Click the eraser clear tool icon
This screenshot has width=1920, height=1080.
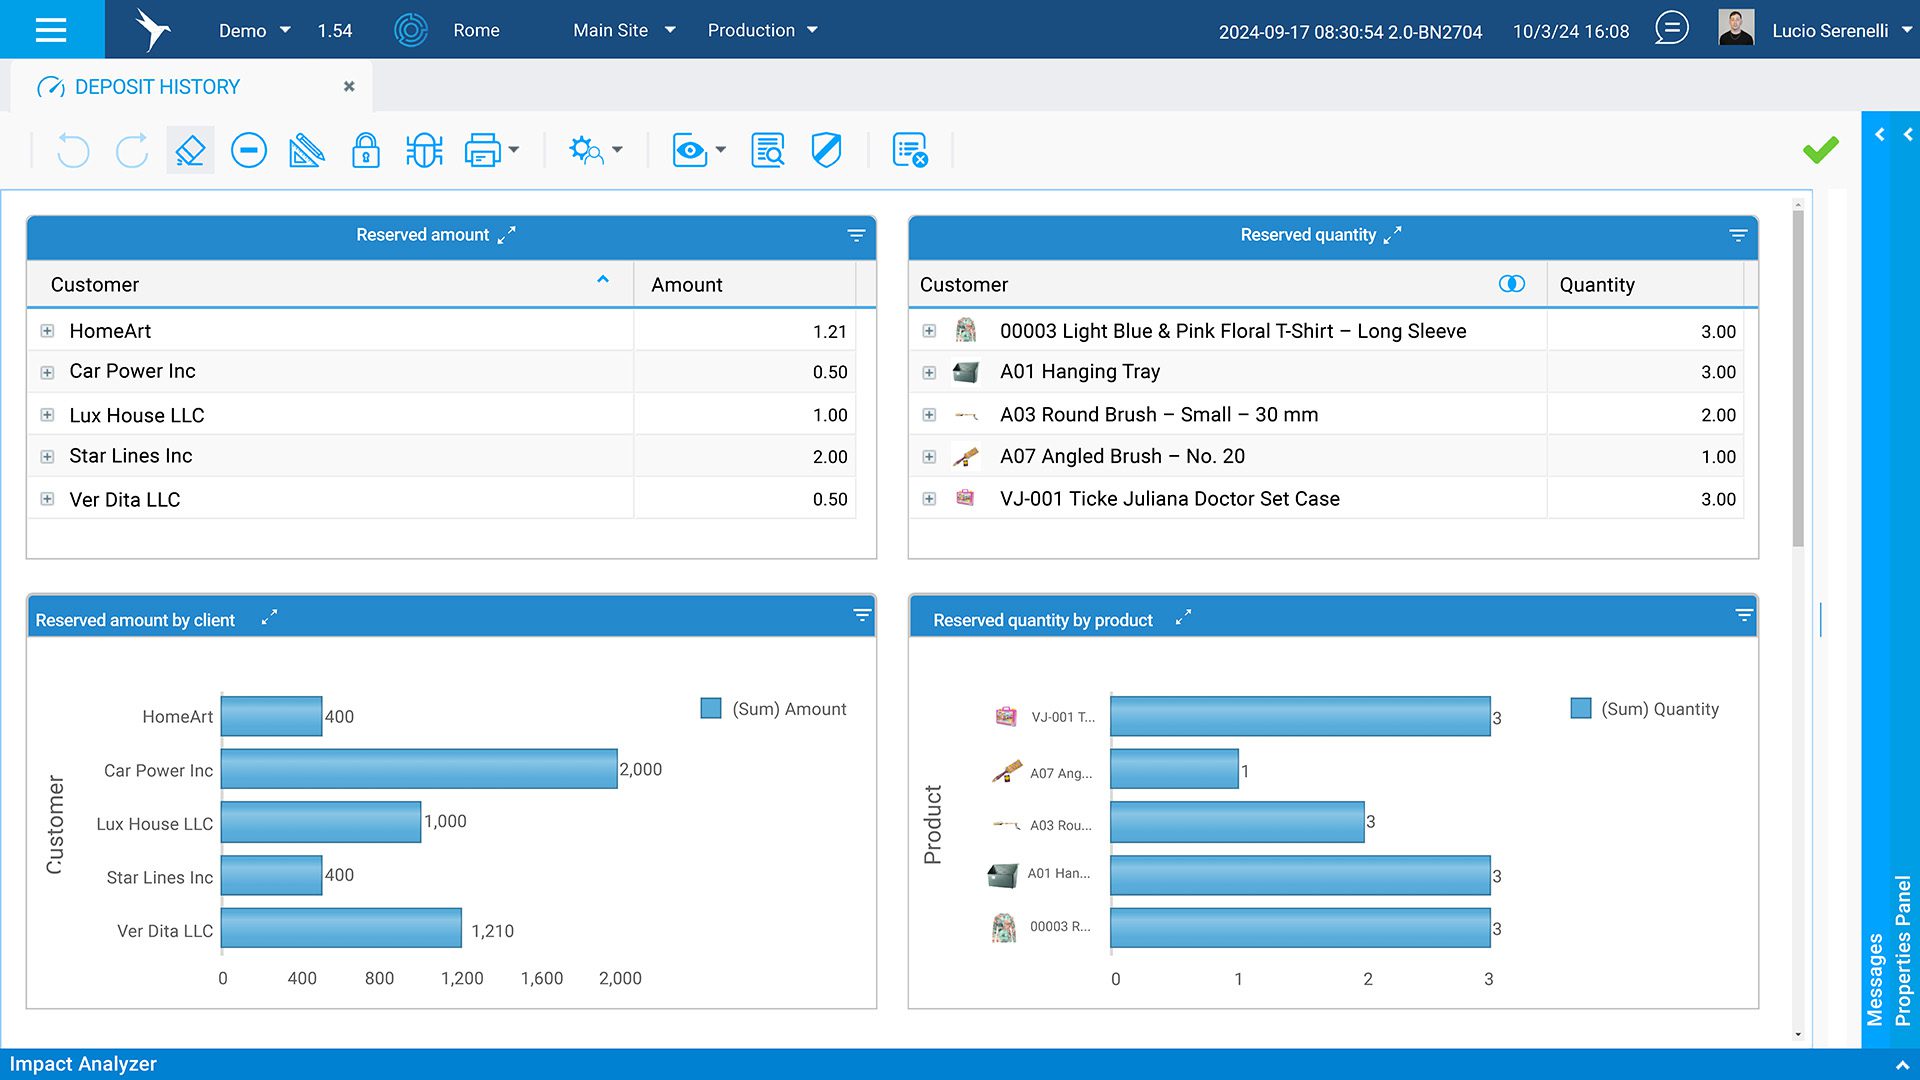[190, 151]
